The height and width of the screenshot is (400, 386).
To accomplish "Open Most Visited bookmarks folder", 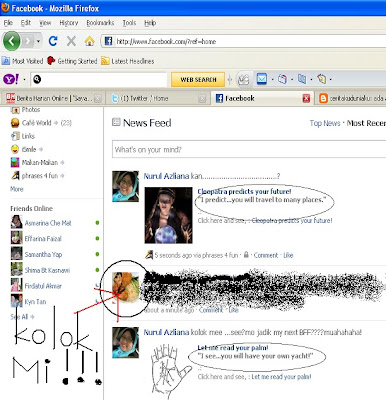I will tap(22, 61).
